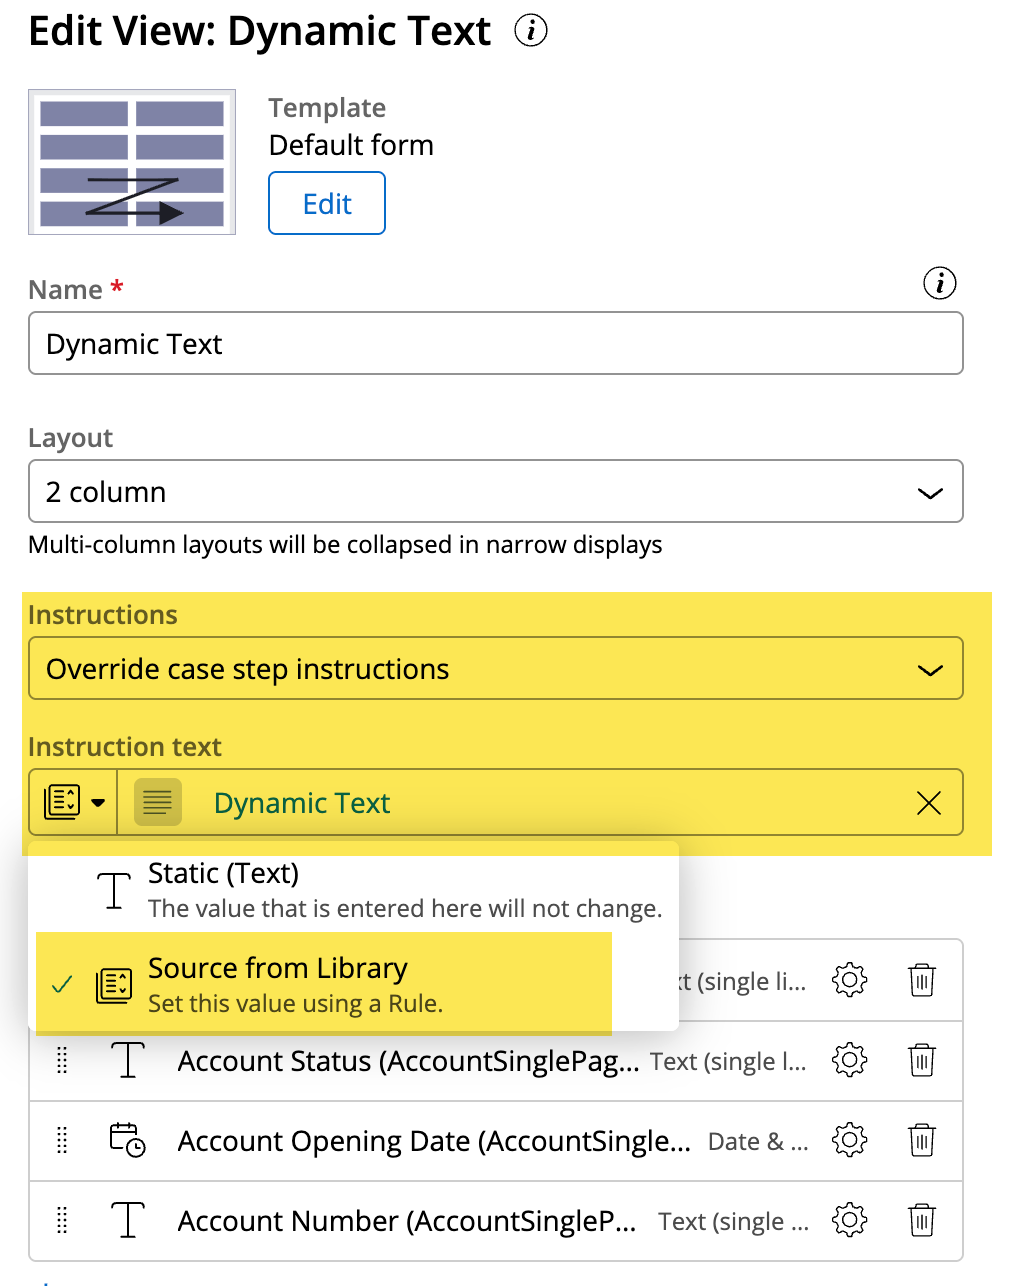Open the Dynamic Text rule link
1010x1286 pixels.
[x=301, y=803]
